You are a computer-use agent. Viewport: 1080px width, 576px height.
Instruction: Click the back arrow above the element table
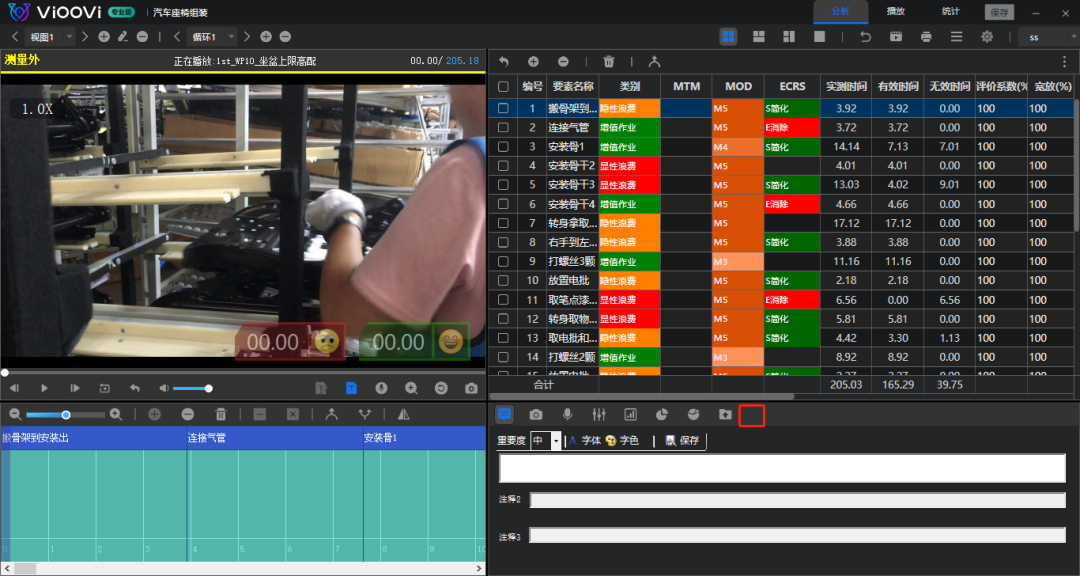(x=503, y=61)
